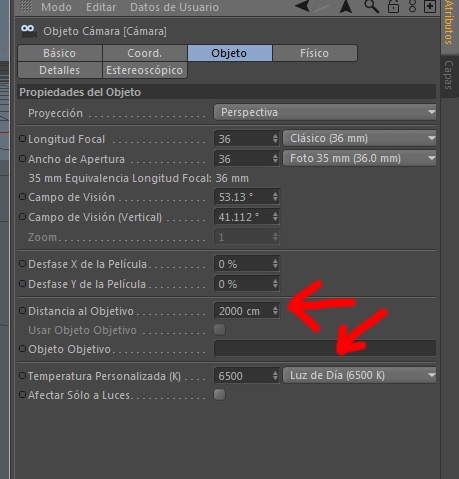
Task: Open the search magnifier icon
Action: point(371,6)
